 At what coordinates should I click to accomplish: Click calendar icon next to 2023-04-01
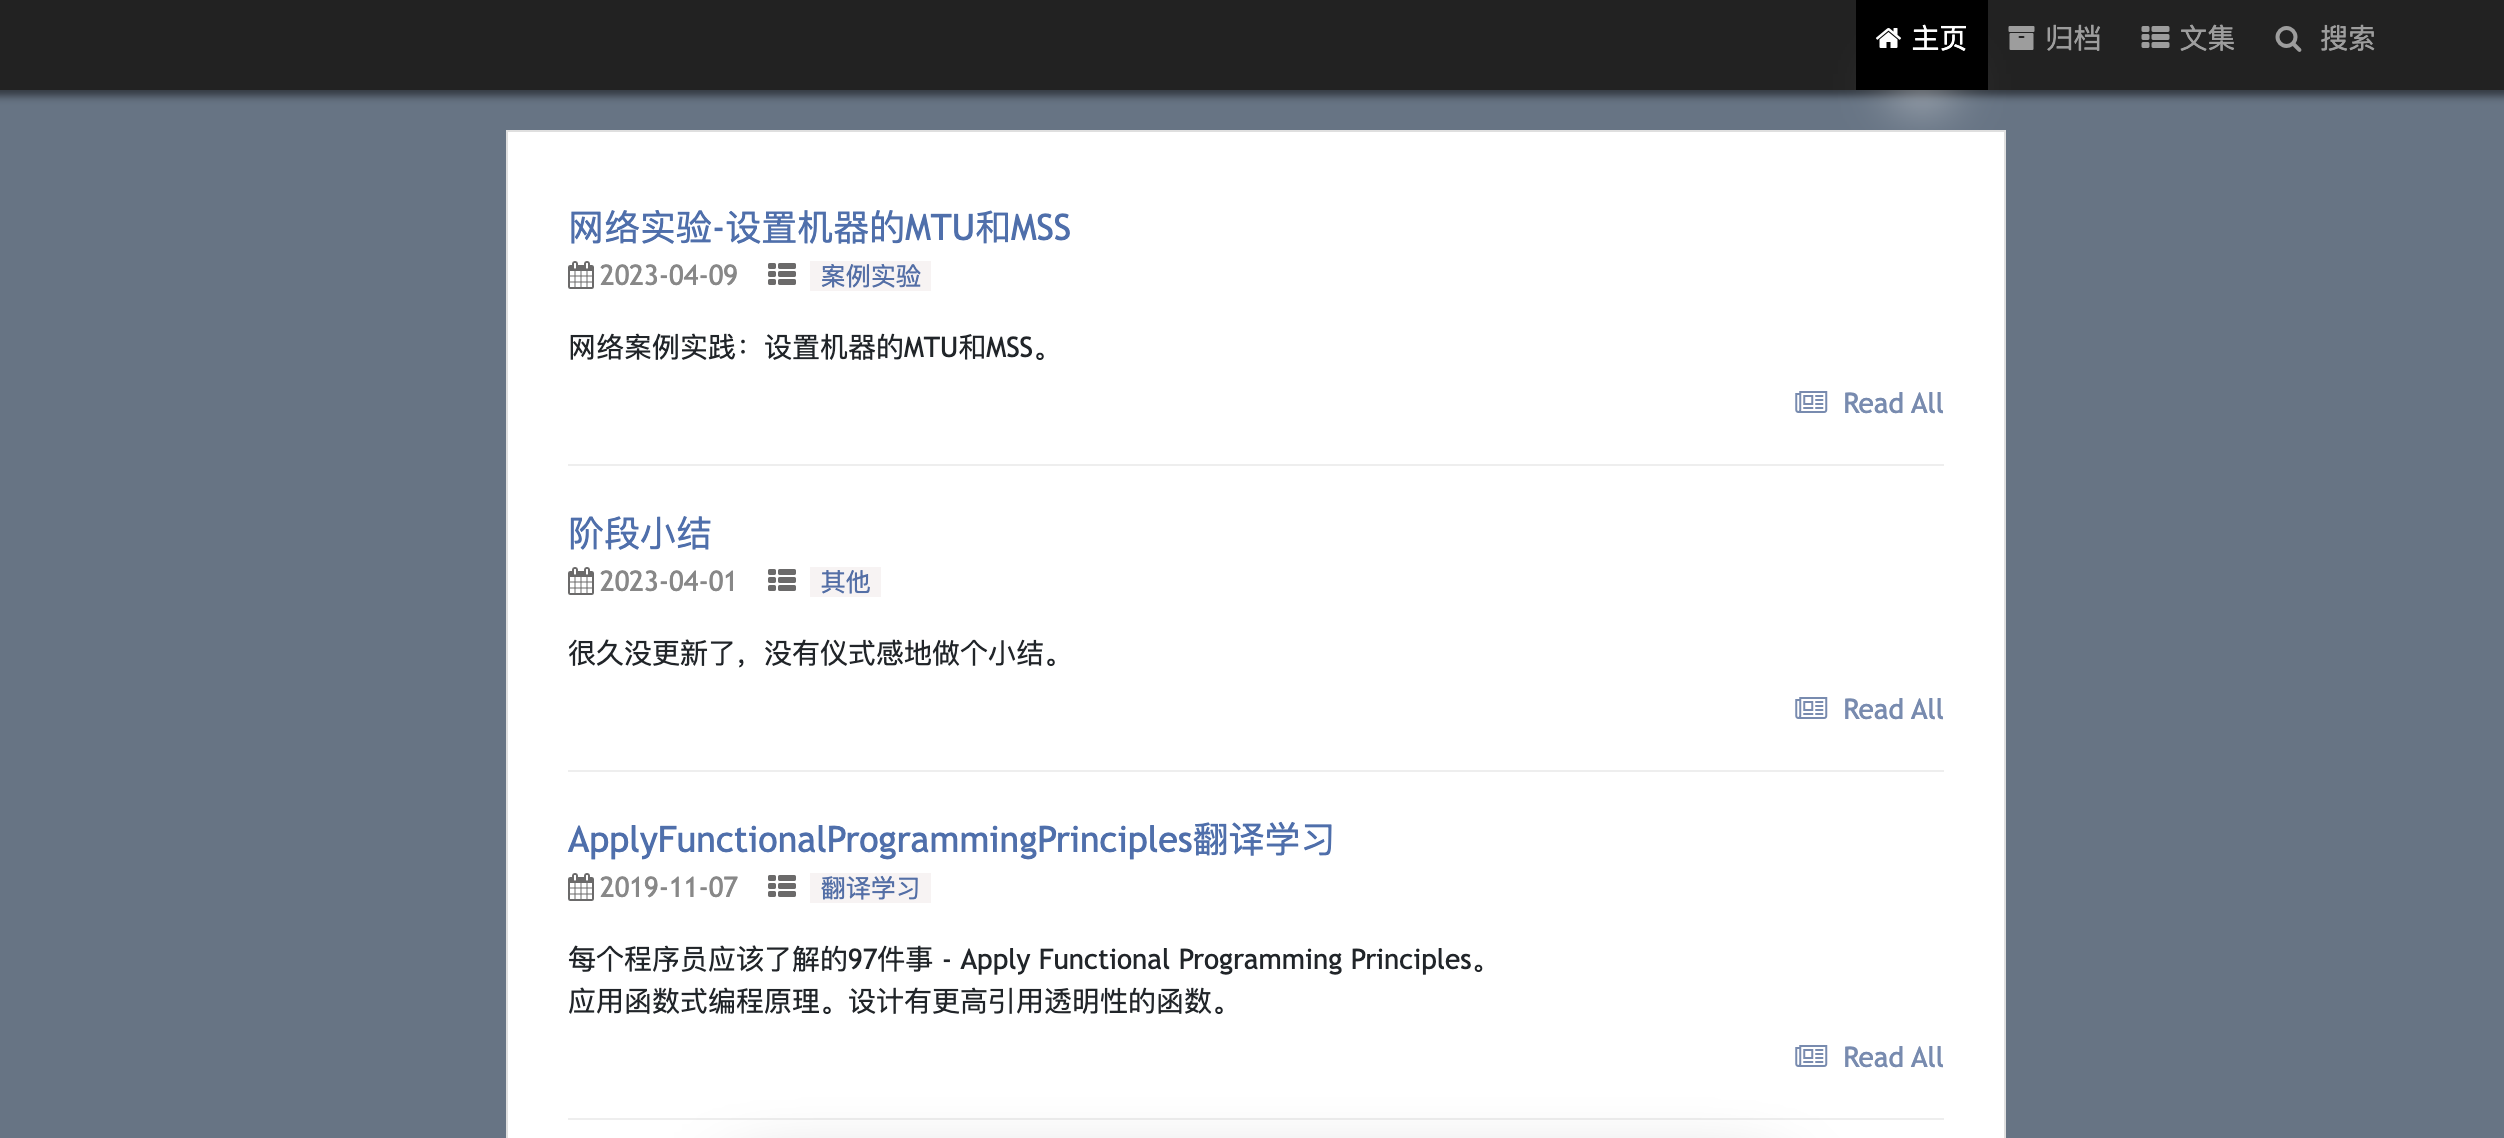pos(581,581)
